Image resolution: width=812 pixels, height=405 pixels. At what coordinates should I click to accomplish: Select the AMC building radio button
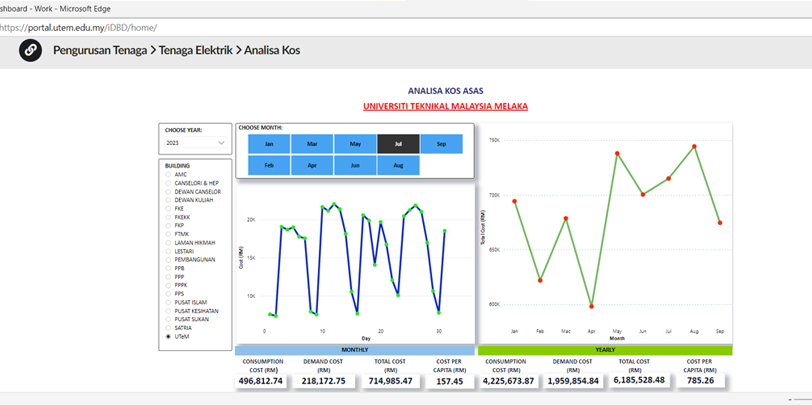(x=168, y=175)
